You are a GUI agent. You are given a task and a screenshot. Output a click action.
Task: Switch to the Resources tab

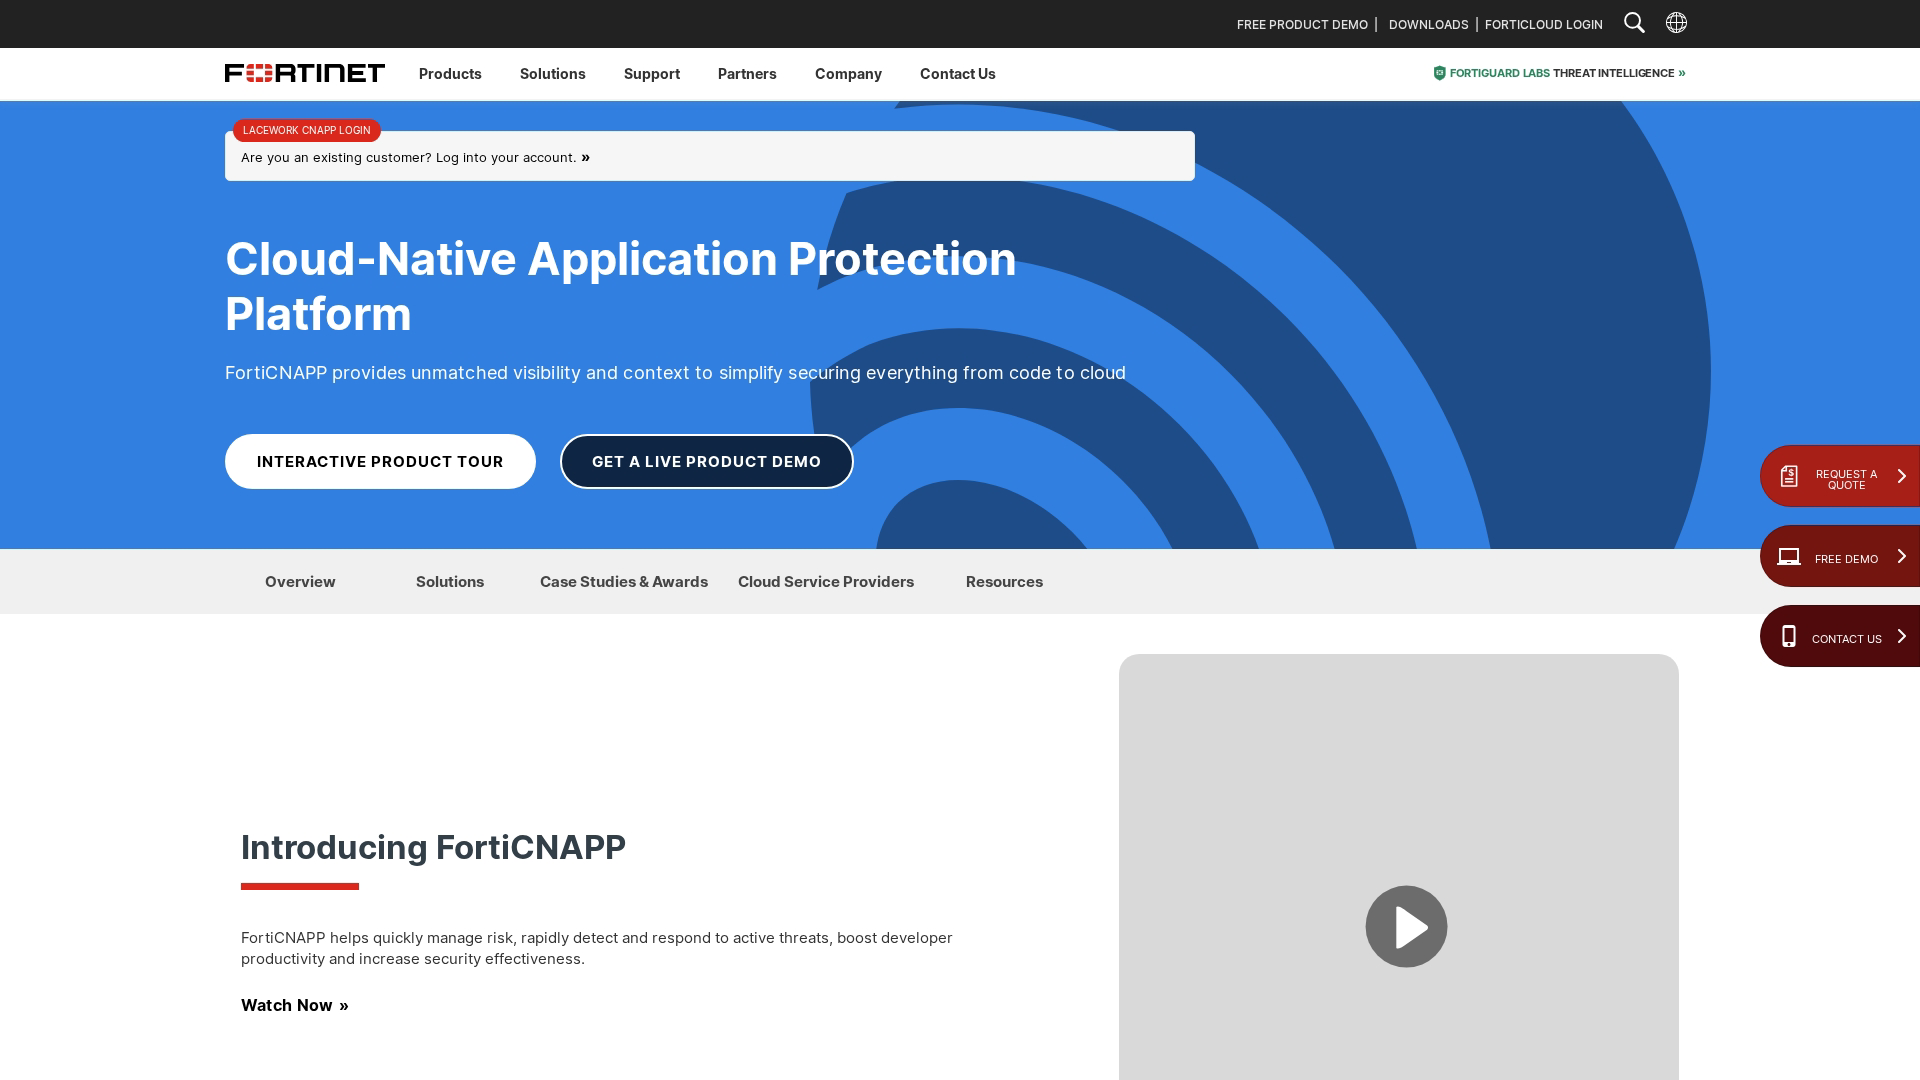pyautogui.click(x=1004, y=582)
